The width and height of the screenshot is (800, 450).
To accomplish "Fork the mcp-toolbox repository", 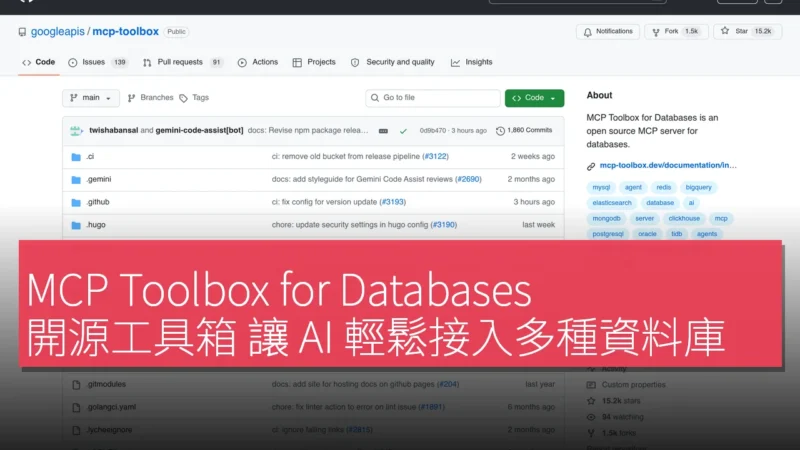I will [676, 32].
